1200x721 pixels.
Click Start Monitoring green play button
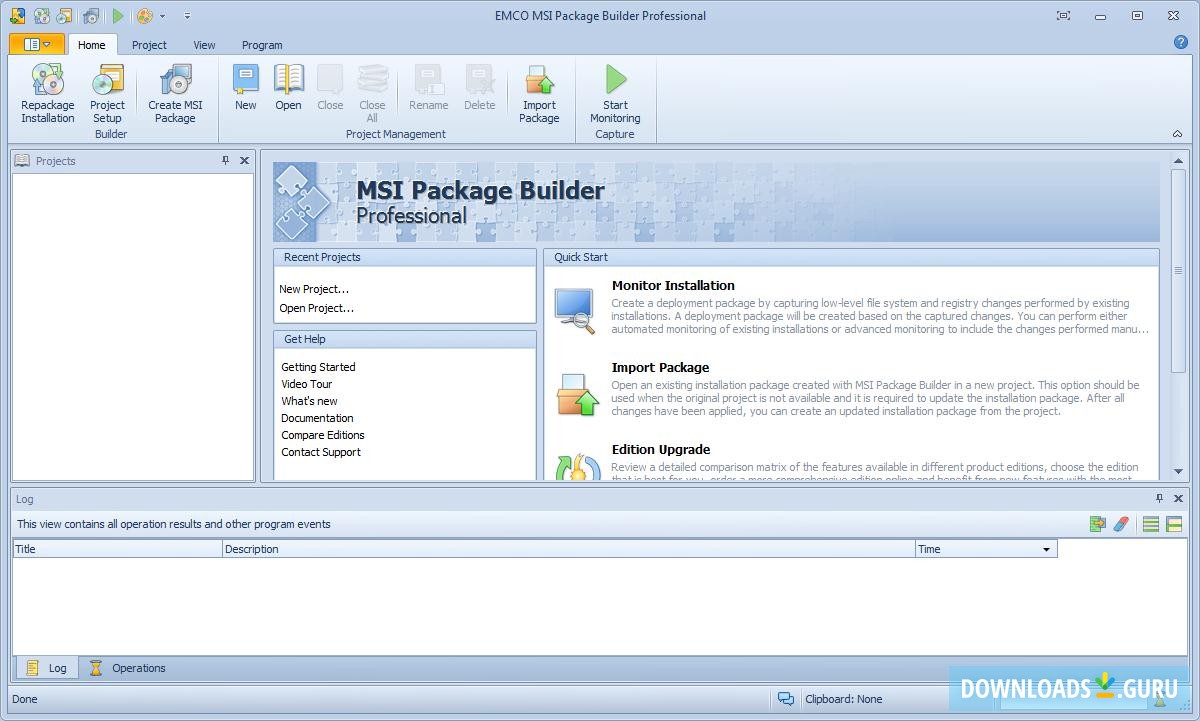click(x=615, y=95)
